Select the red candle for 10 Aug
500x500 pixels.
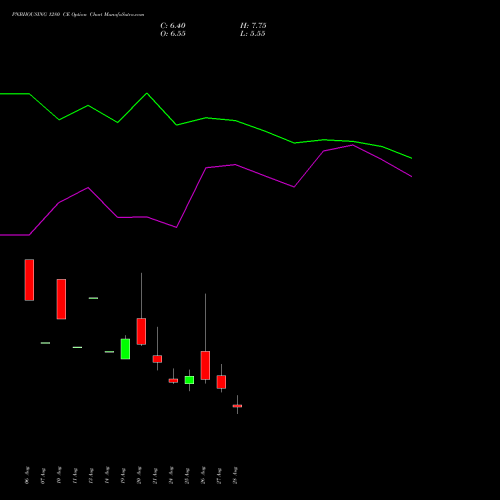(61, 299)
